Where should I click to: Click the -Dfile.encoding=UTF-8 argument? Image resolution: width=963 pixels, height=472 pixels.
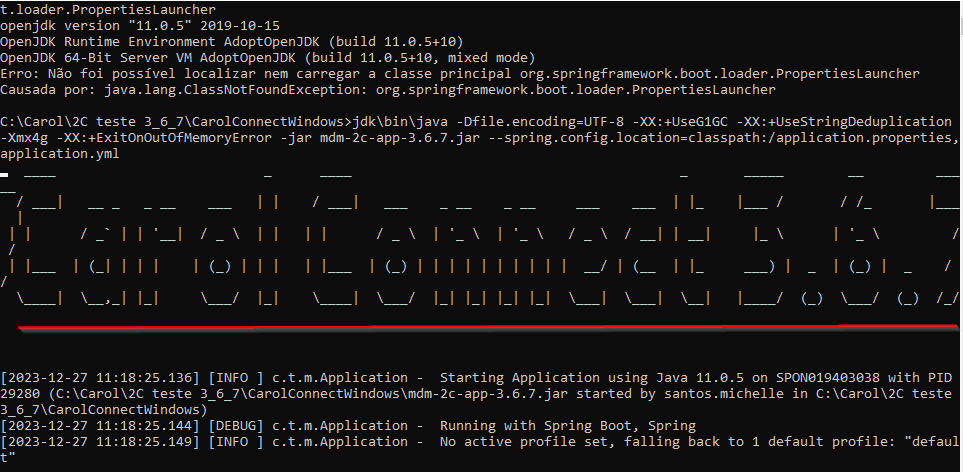click(535, 122)
